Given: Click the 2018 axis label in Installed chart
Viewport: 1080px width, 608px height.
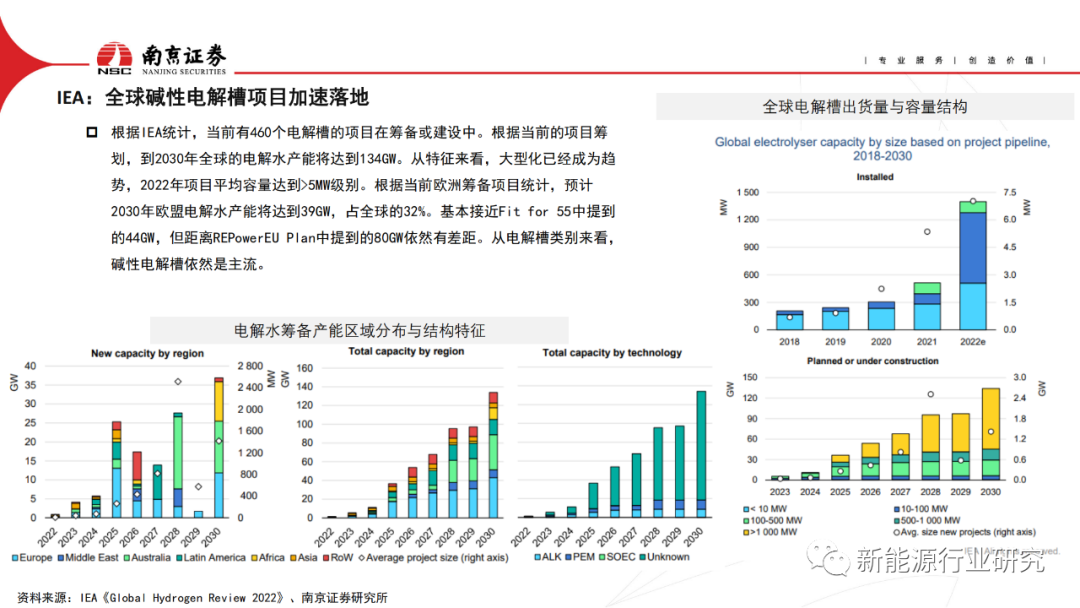Looking at the screenshot, I should [x=789, y=342].
